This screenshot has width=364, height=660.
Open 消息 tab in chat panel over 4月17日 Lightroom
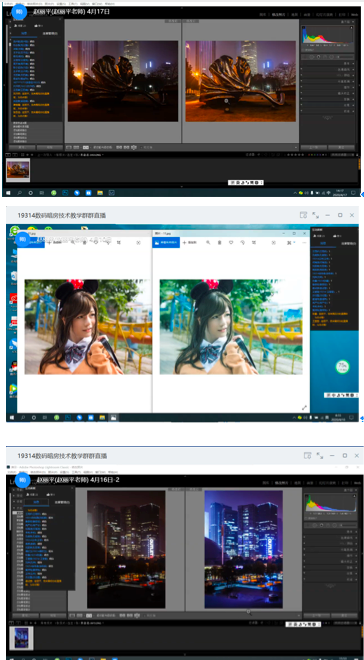23,33
